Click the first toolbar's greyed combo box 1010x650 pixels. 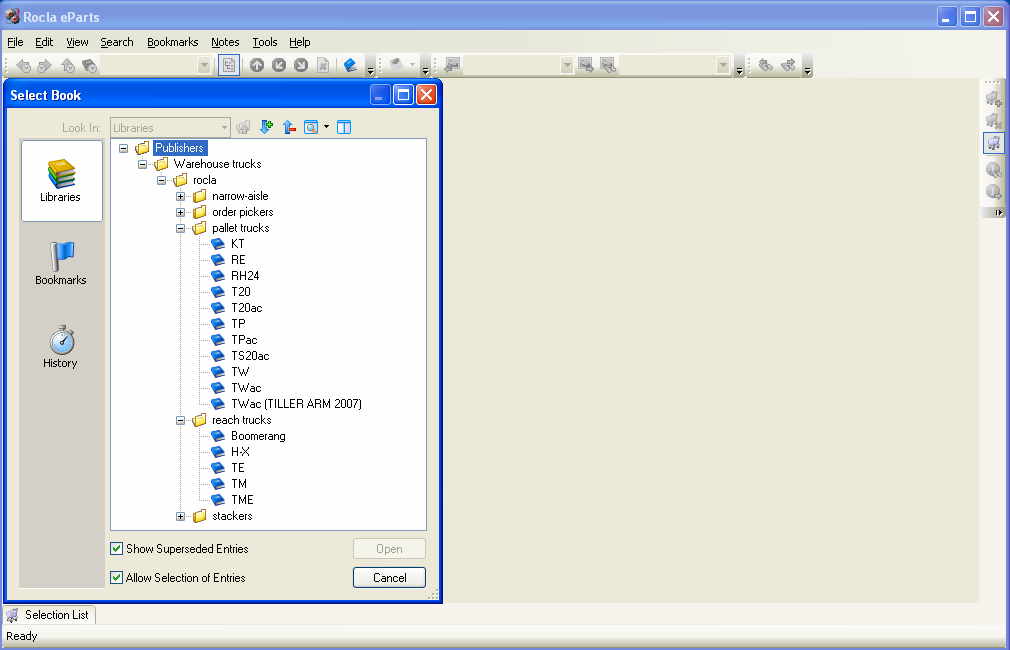(155, 65)
